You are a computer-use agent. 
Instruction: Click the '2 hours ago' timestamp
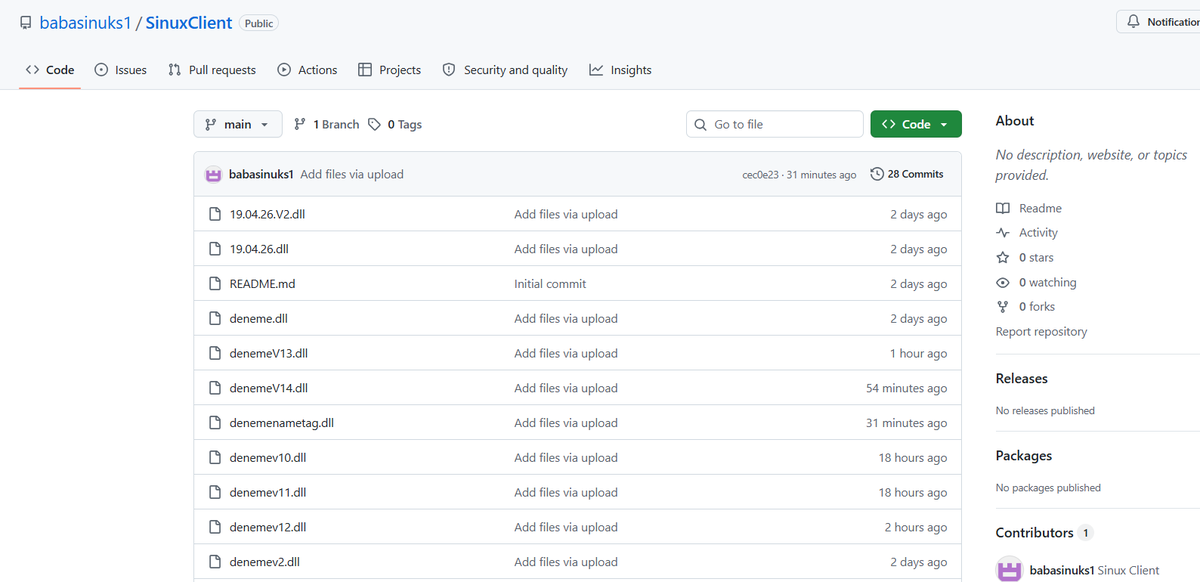915,527
